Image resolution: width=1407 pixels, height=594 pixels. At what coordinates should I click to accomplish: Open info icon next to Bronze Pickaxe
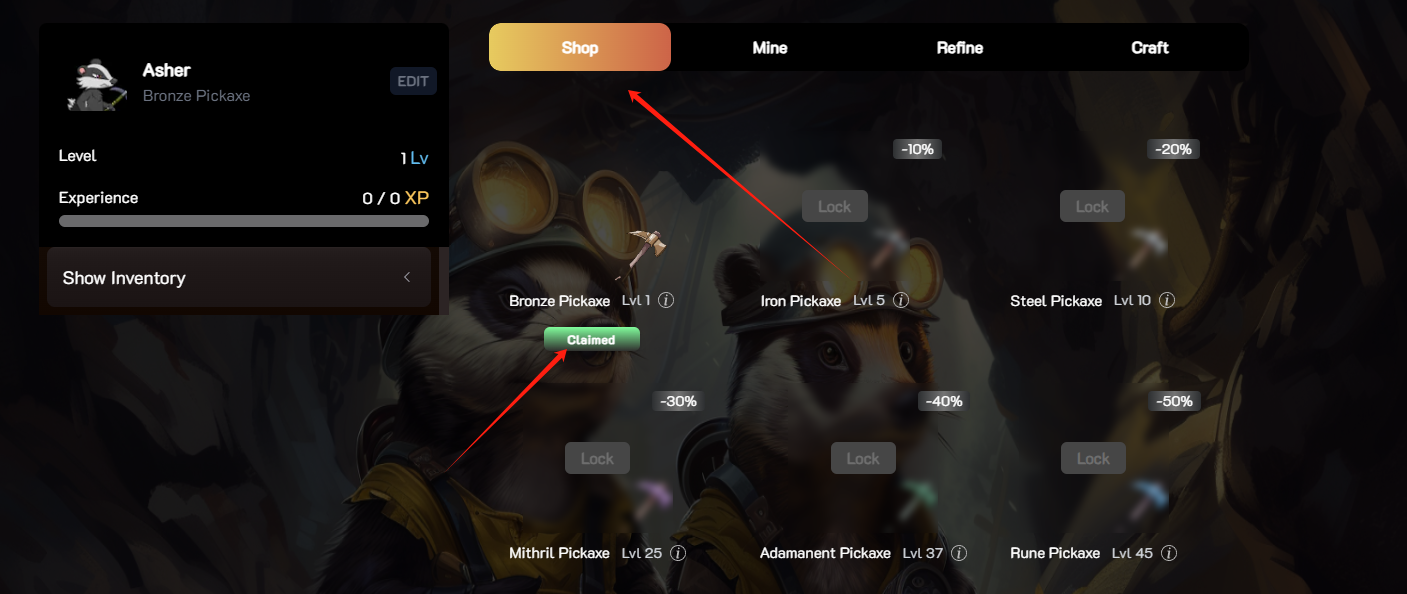[666, 301]
